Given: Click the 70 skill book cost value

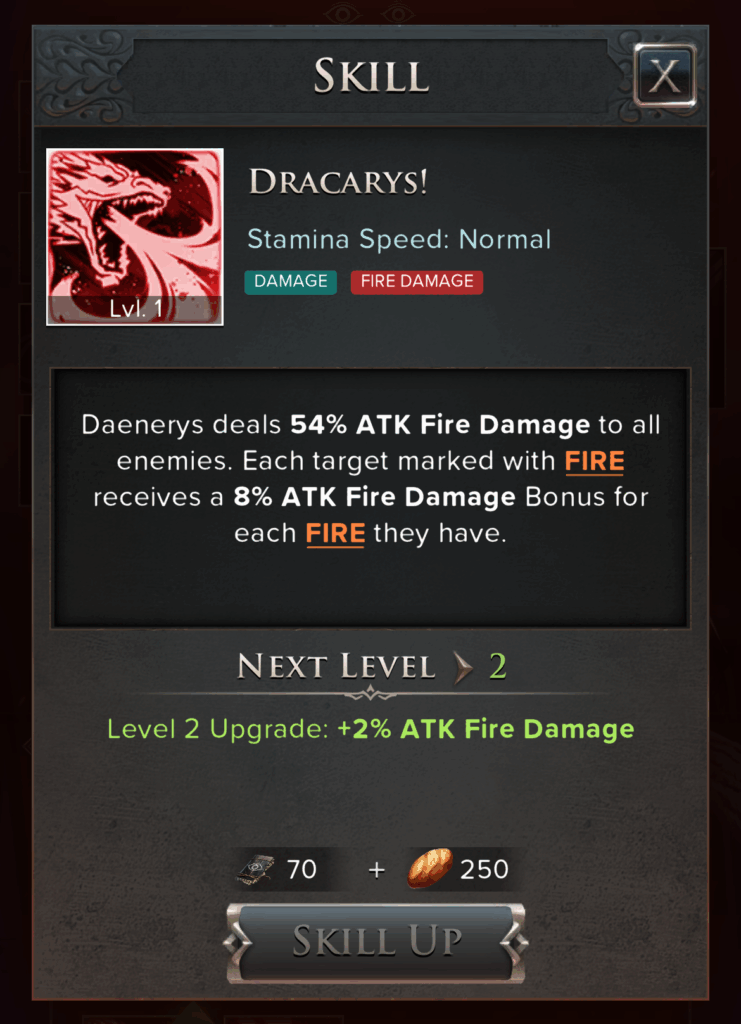Looking at the screenshot, I should pos(302,870).
